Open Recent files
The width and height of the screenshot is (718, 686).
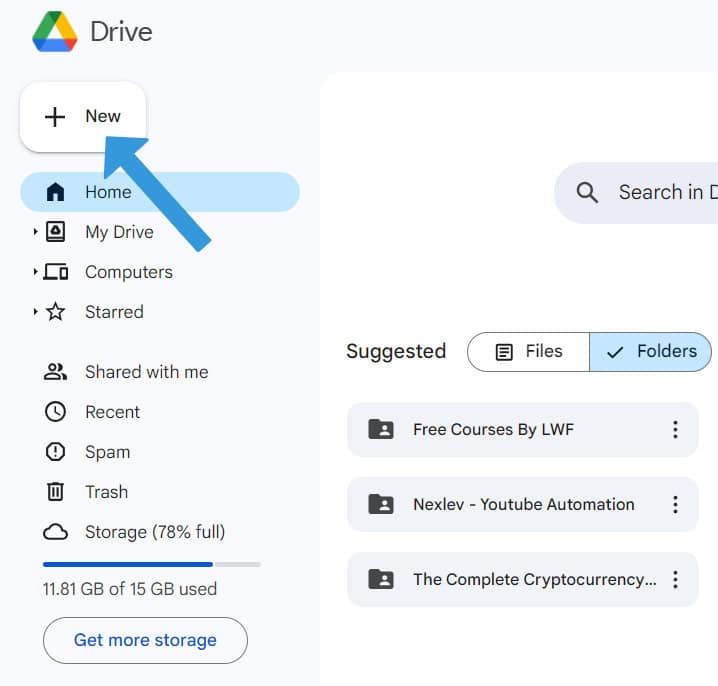click(x=112, y=412)
